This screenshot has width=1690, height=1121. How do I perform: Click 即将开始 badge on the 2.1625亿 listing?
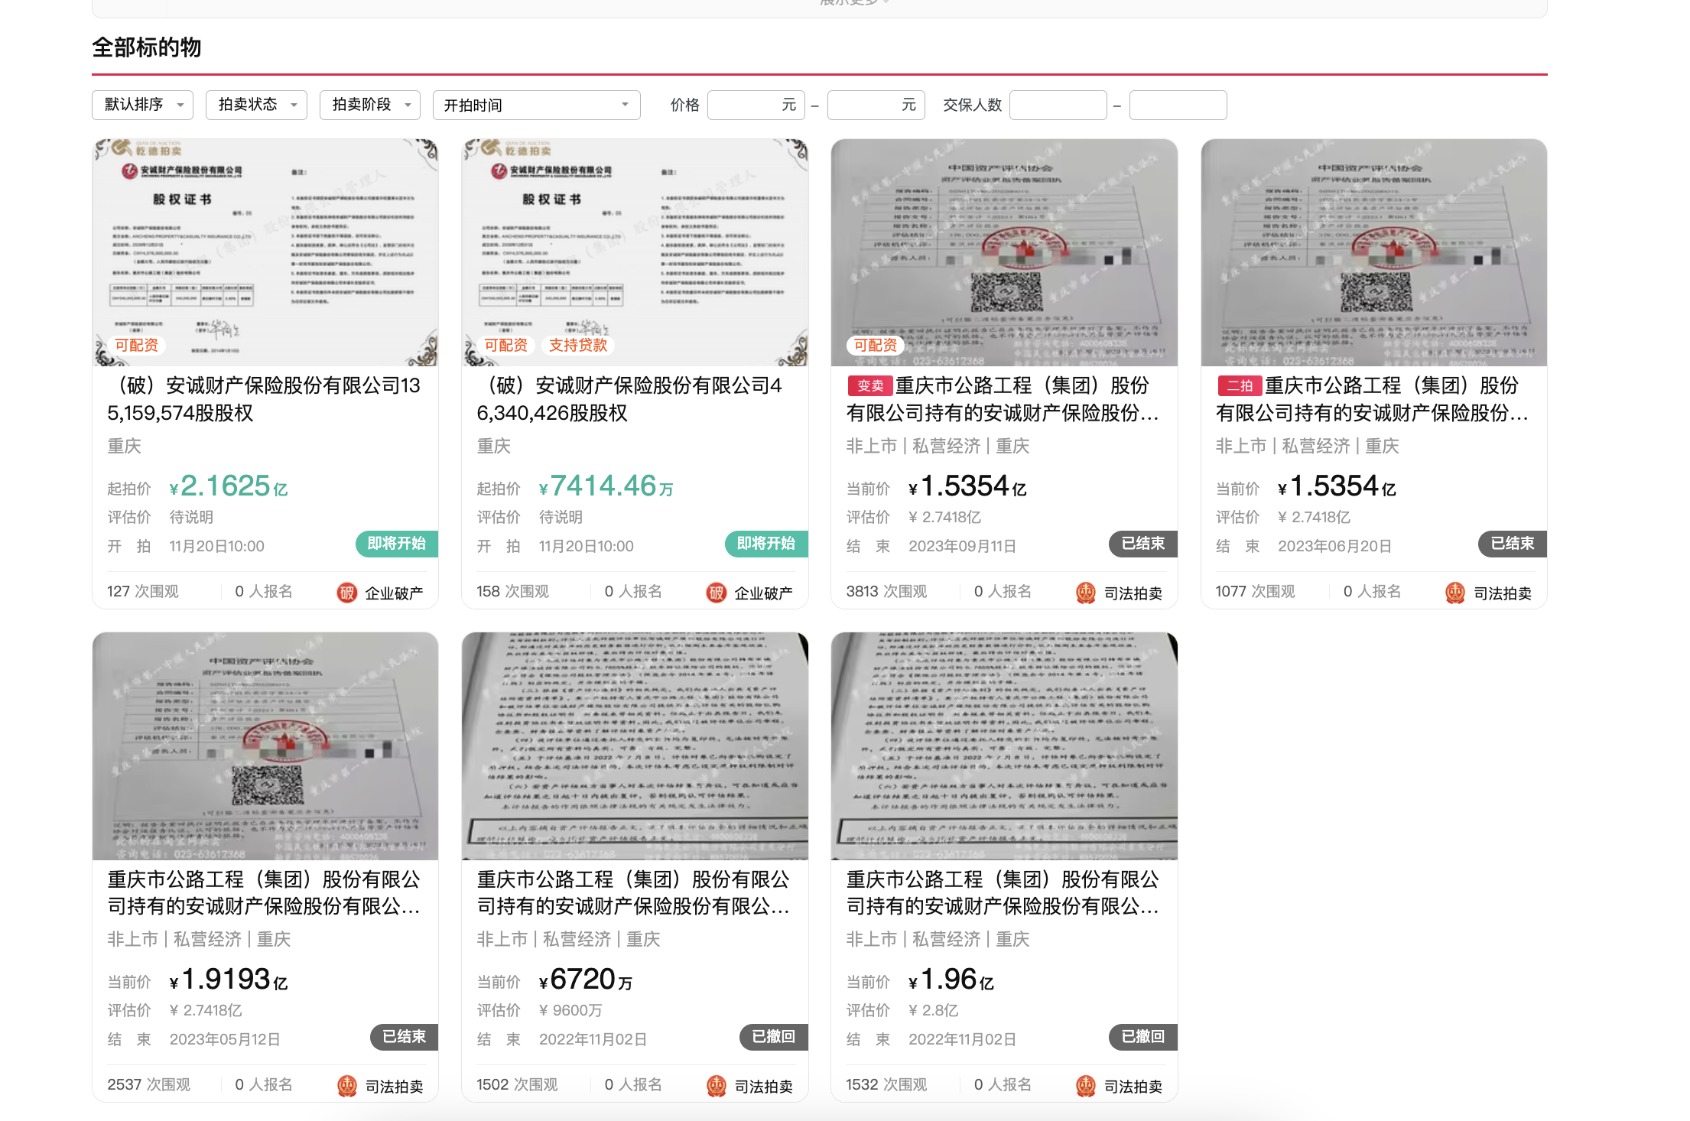point(396,544)
